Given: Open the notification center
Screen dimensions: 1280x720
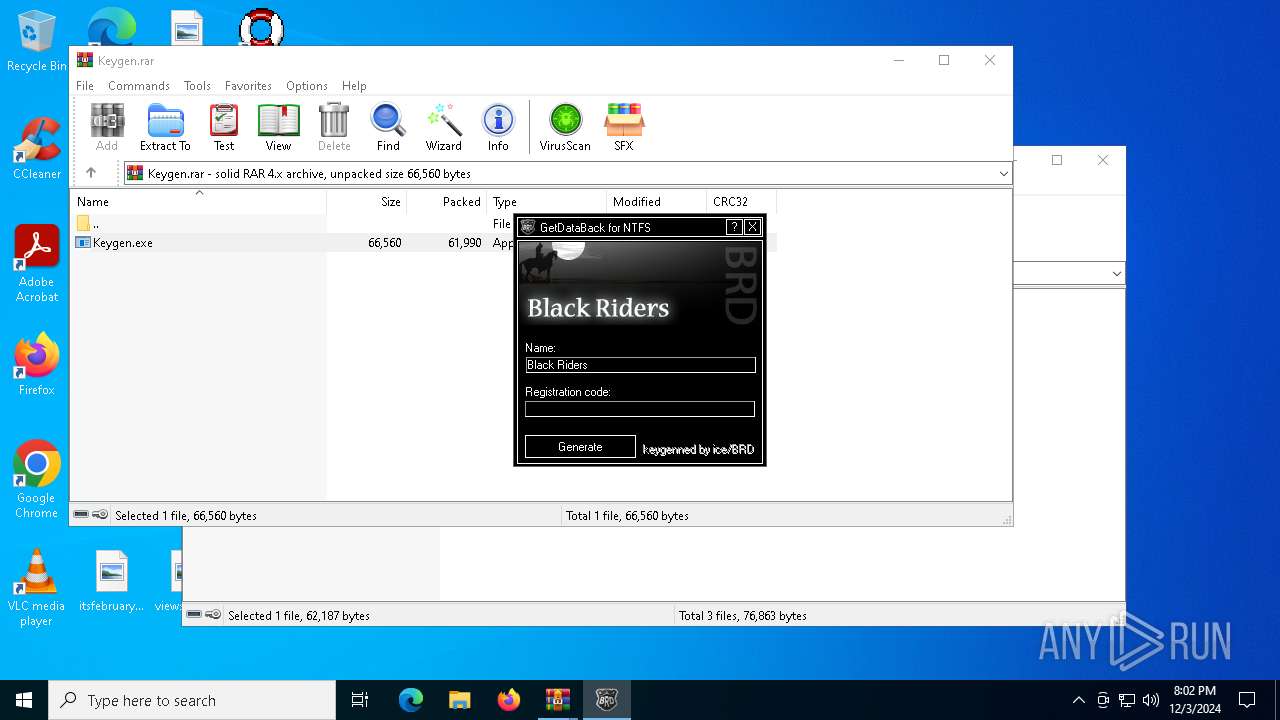Looking at the screenshot, I should click(x=1247, y=700).
